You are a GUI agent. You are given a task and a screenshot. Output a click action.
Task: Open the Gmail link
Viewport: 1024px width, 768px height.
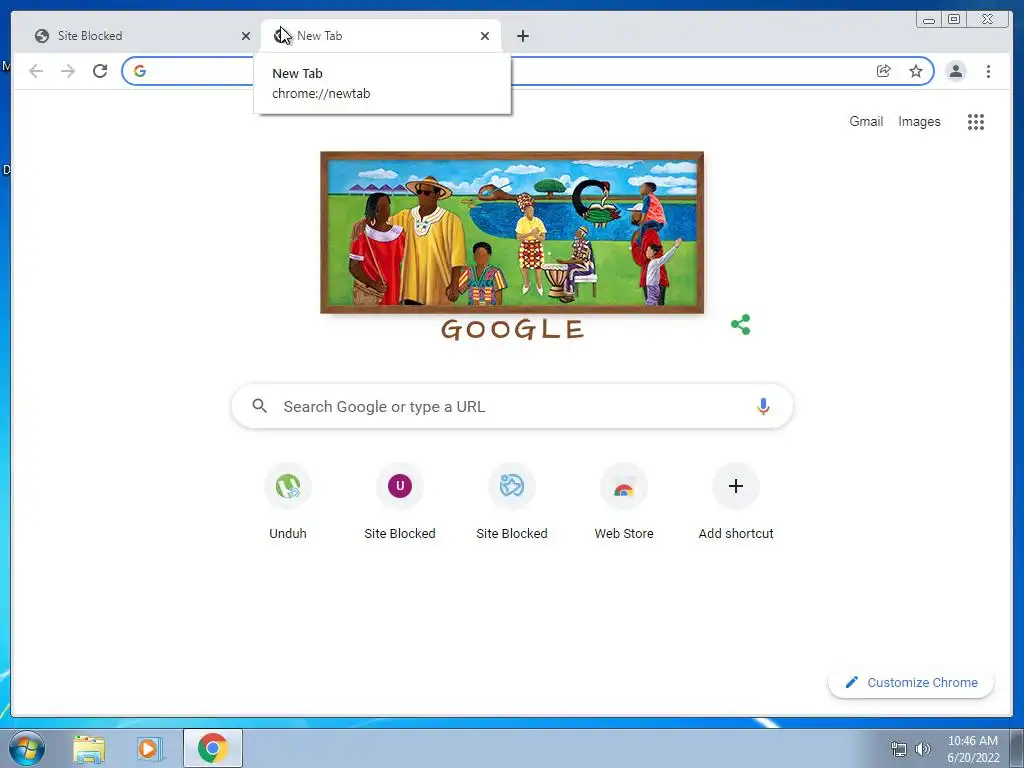tap(866, 121)
